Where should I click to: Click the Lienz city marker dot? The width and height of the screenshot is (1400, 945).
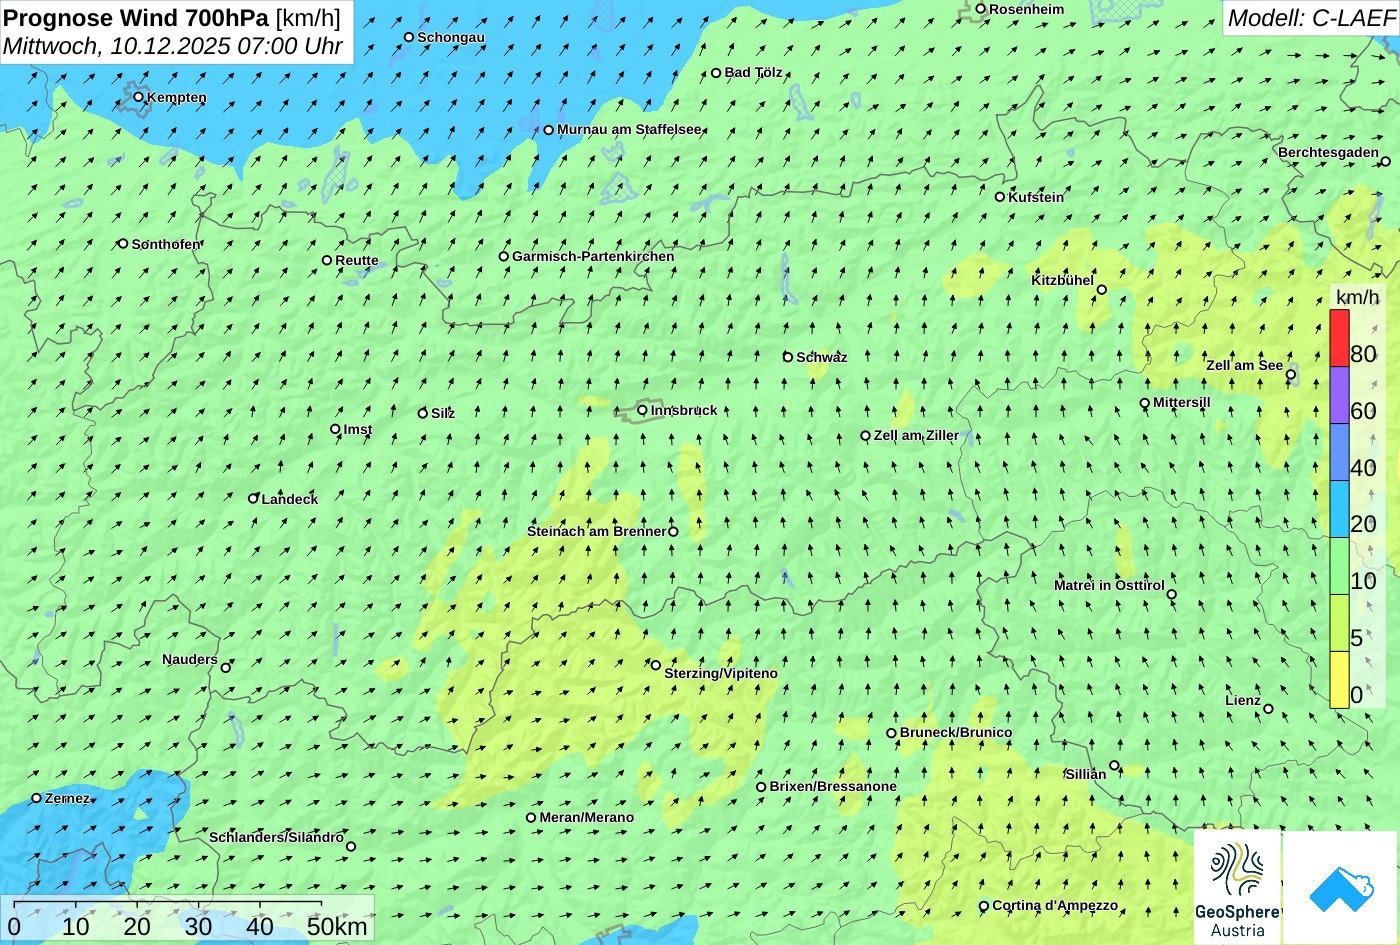pyautogui.click(x=1268, y=709)
